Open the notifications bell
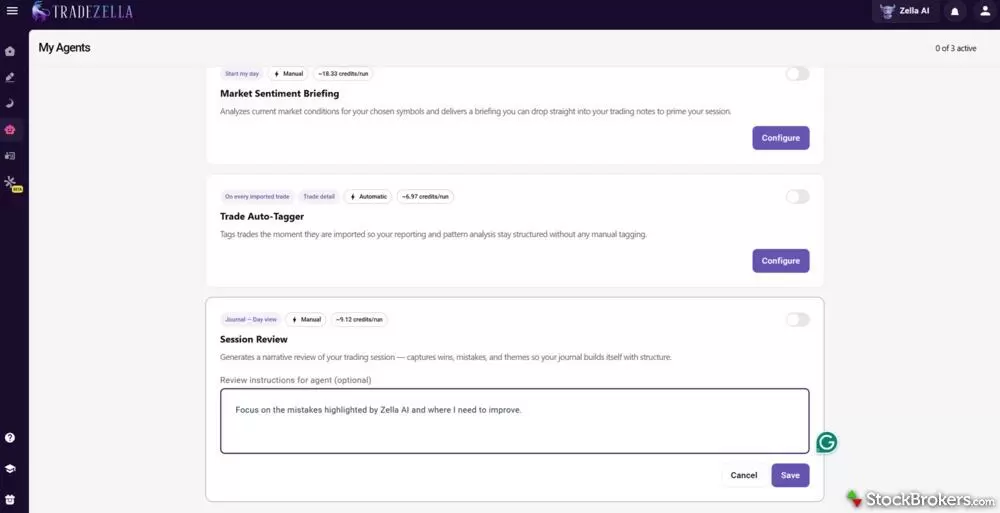 955,11
